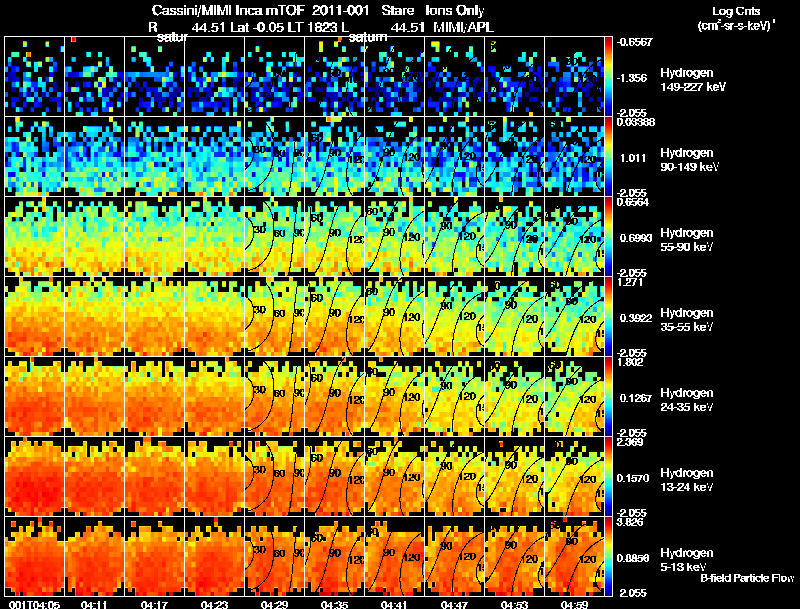Select the 04:17 time axis label
The height and width of the screenshot is (609, 800).
(154, 604)
